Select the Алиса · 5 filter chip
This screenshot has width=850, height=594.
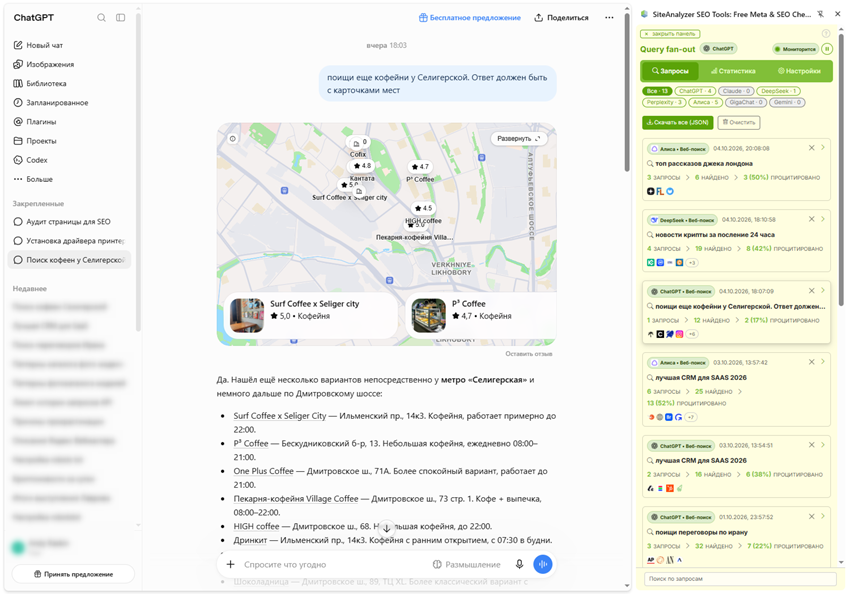(x=705, y=102)
